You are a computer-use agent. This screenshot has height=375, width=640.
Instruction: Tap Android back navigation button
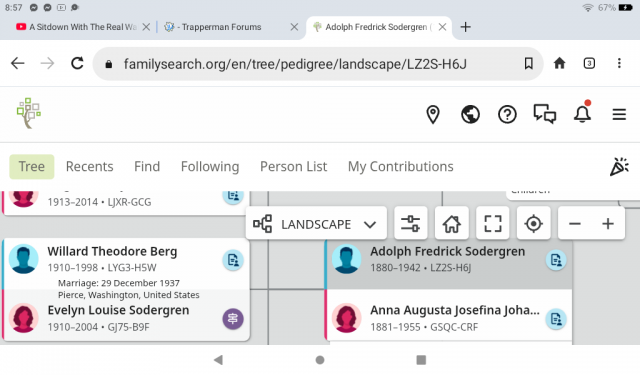pos(218,360)
